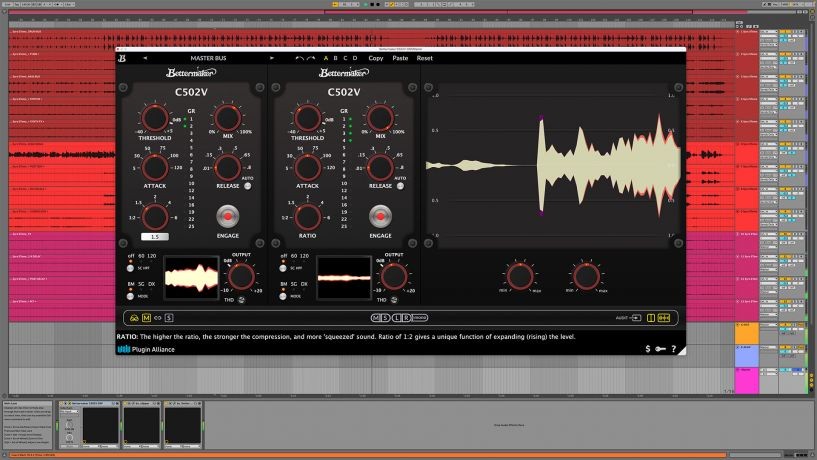Open the key license icon
Viewport: 817px width, 460px height.
click(660, 349)
